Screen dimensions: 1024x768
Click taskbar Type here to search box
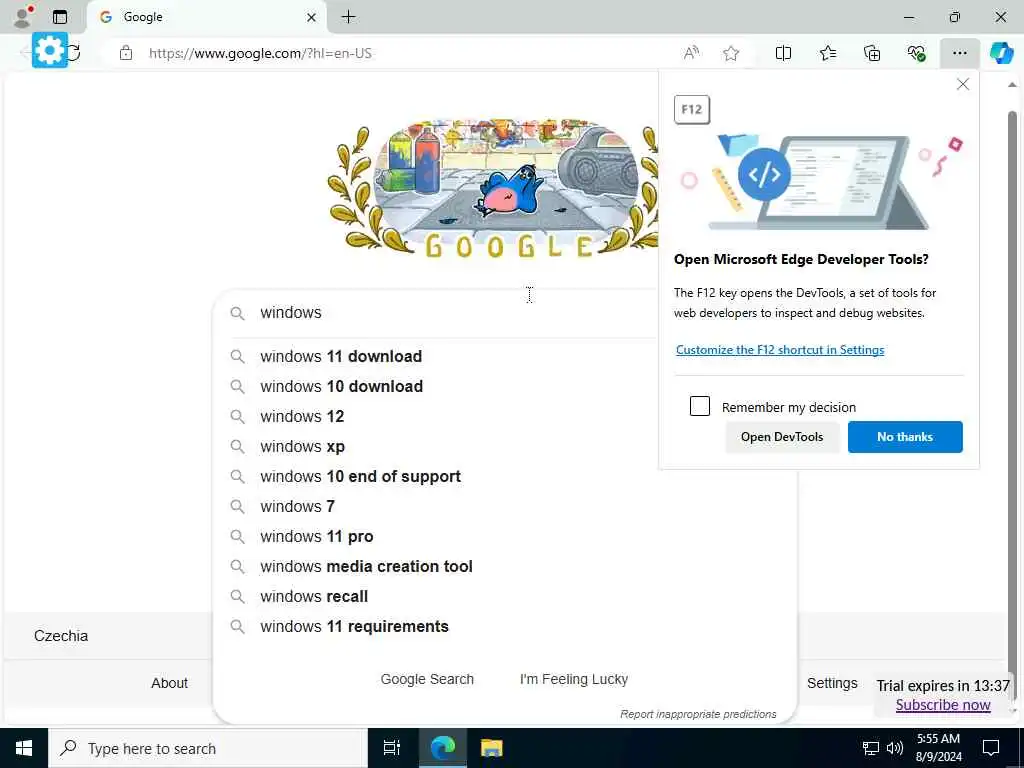pyautogui.click(x=208, y=748)
